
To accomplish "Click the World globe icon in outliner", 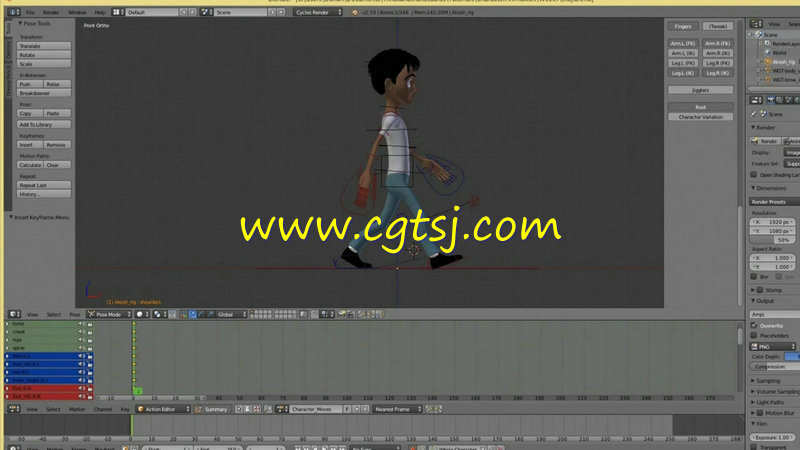I will click(767, 53).
